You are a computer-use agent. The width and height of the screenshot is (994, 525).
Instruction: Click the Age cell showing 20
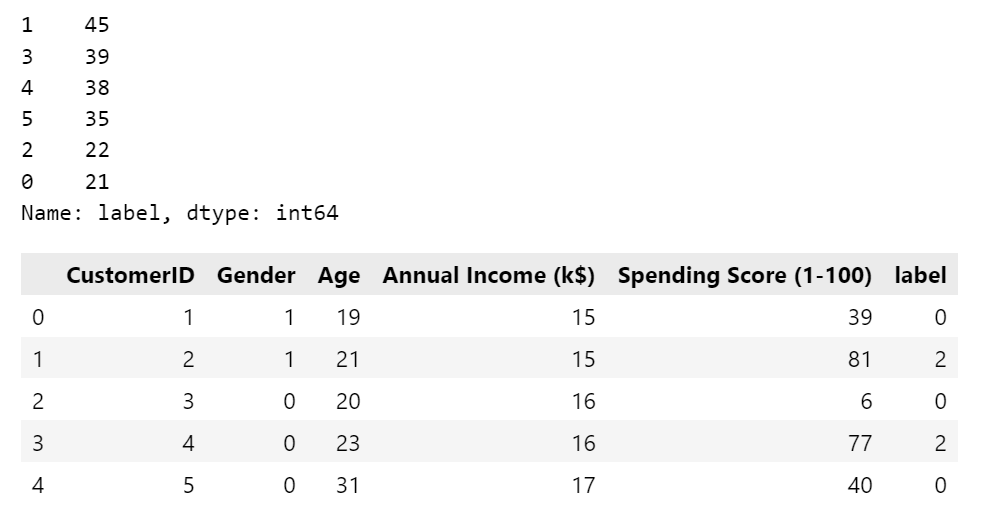click(x=348, y=402)
